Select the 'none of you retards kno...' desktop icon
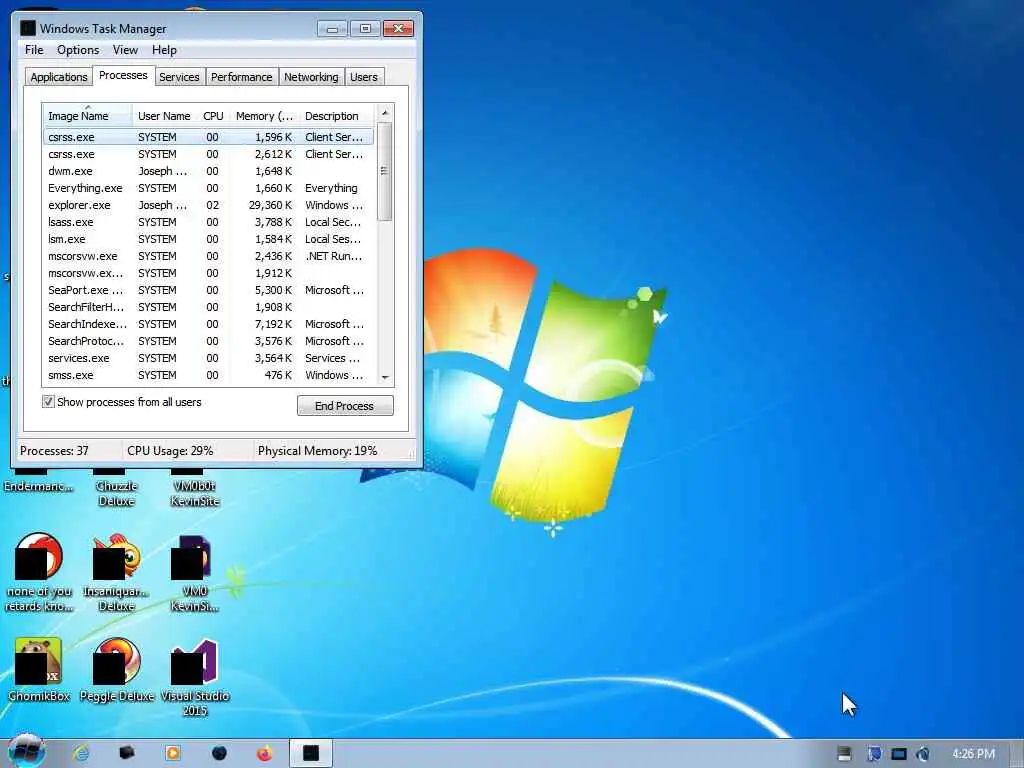This screenshot has width=1024, height=768. coord(39,573)
